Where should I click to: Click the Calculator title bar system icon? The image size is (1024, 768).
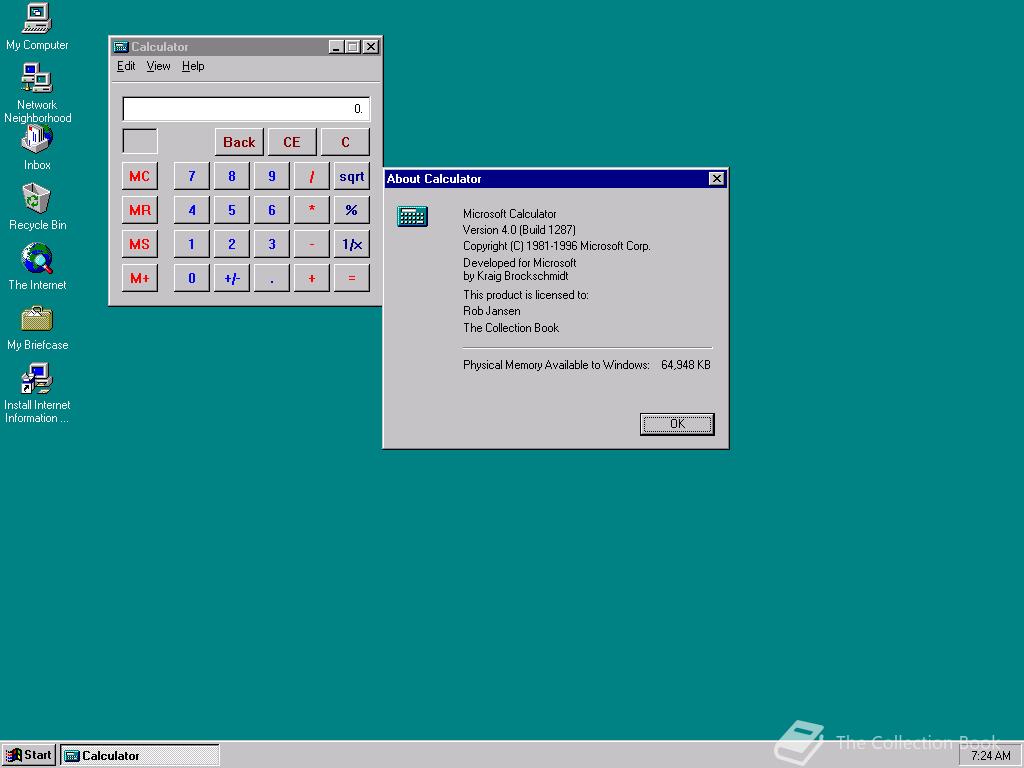pos(121,47)
